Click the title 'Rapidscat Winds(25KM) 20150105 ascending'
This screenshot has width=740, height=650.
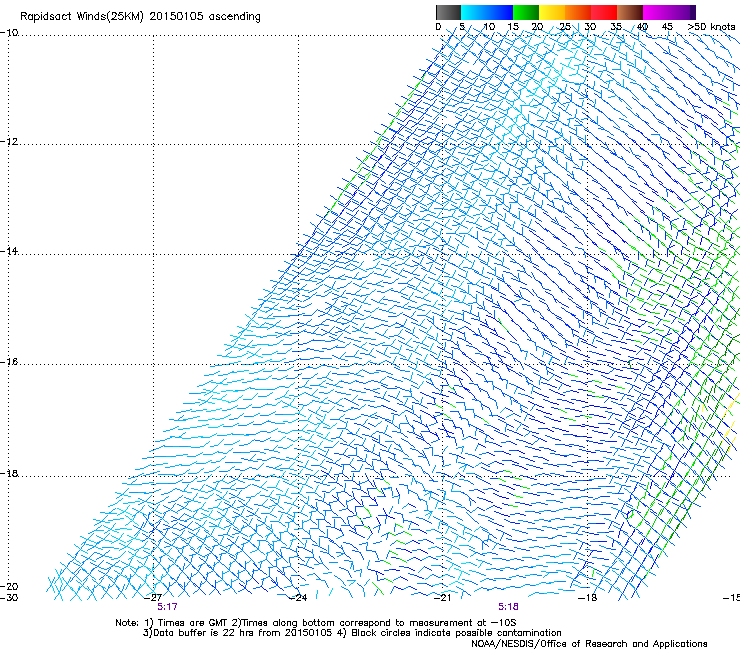pyautogui.click(x=140, y=17)
